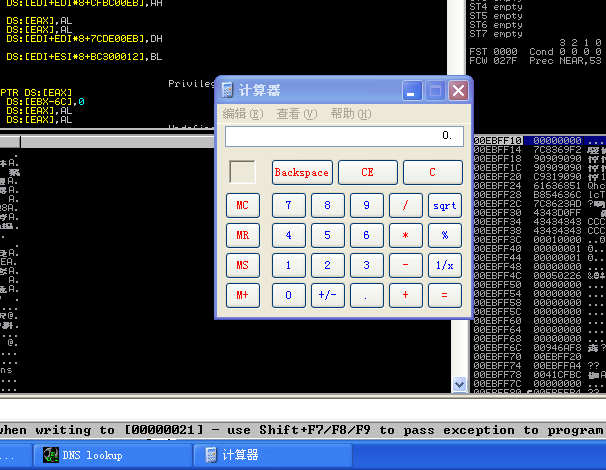Click the minus (-) button

click(406, 265)
